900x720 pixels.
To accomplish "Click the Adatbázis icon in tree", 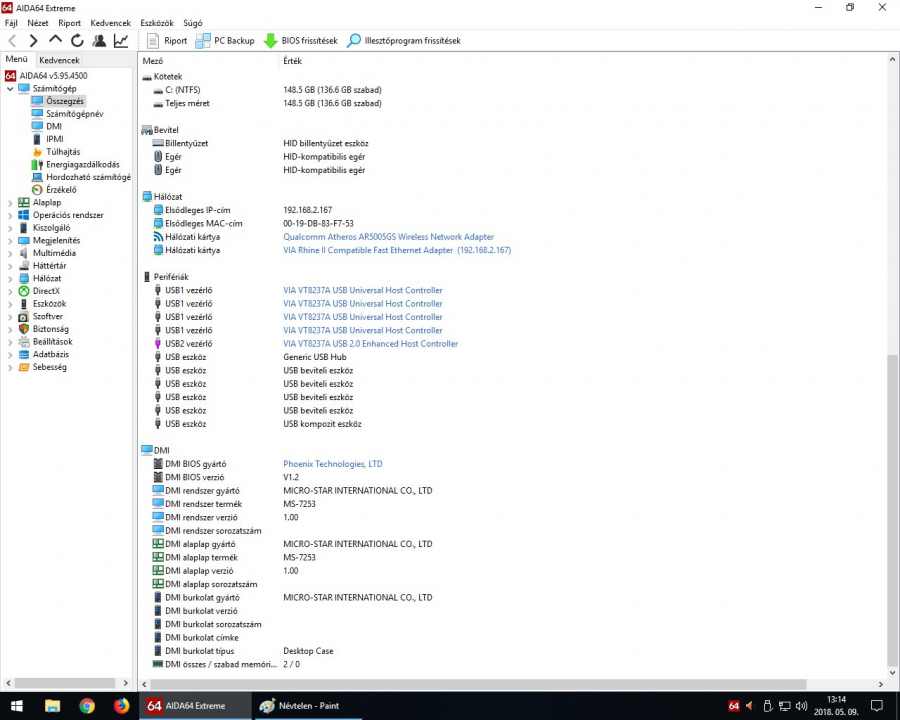I will coord(24,354).
